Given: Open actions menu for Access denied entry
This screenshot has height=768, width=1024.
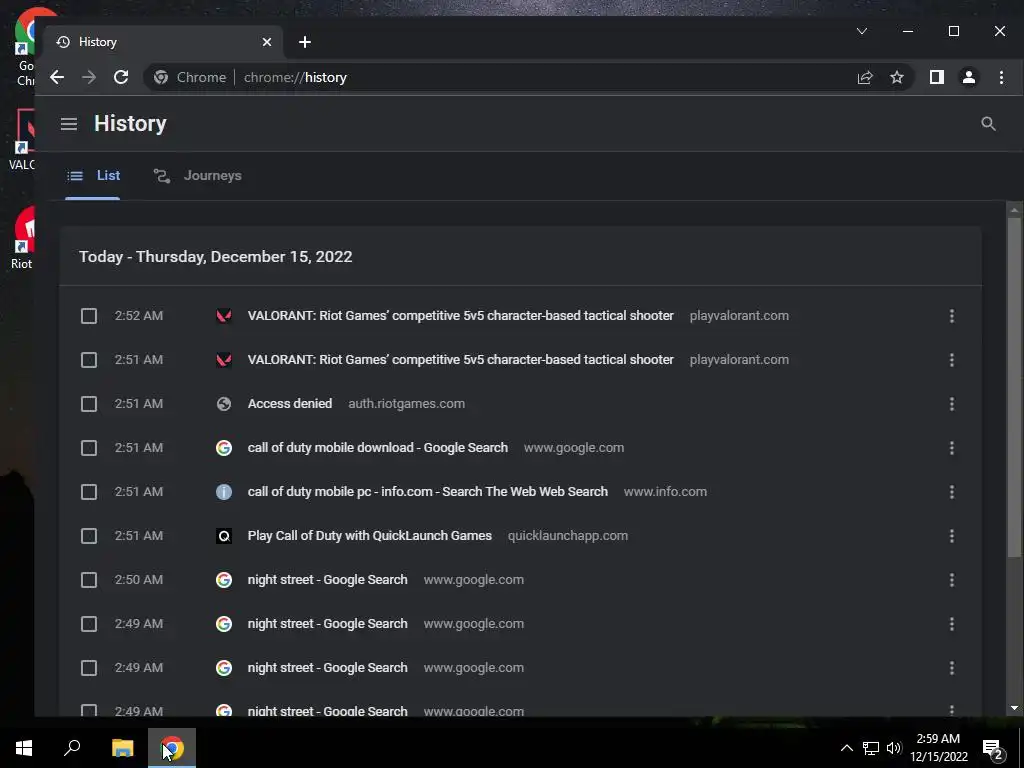Looking at the screenshot, I should coord(952,404).
